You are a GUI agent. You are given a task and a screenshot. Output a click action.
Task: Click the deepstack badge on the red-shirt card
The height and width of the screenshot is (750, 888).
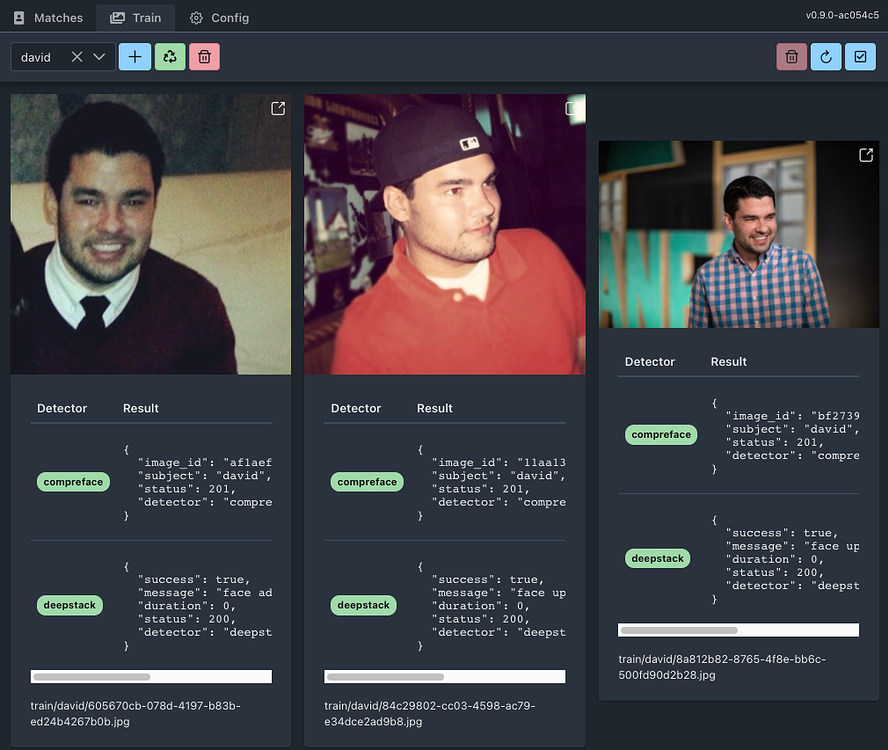pyautogui.click(x=364, y=604)
